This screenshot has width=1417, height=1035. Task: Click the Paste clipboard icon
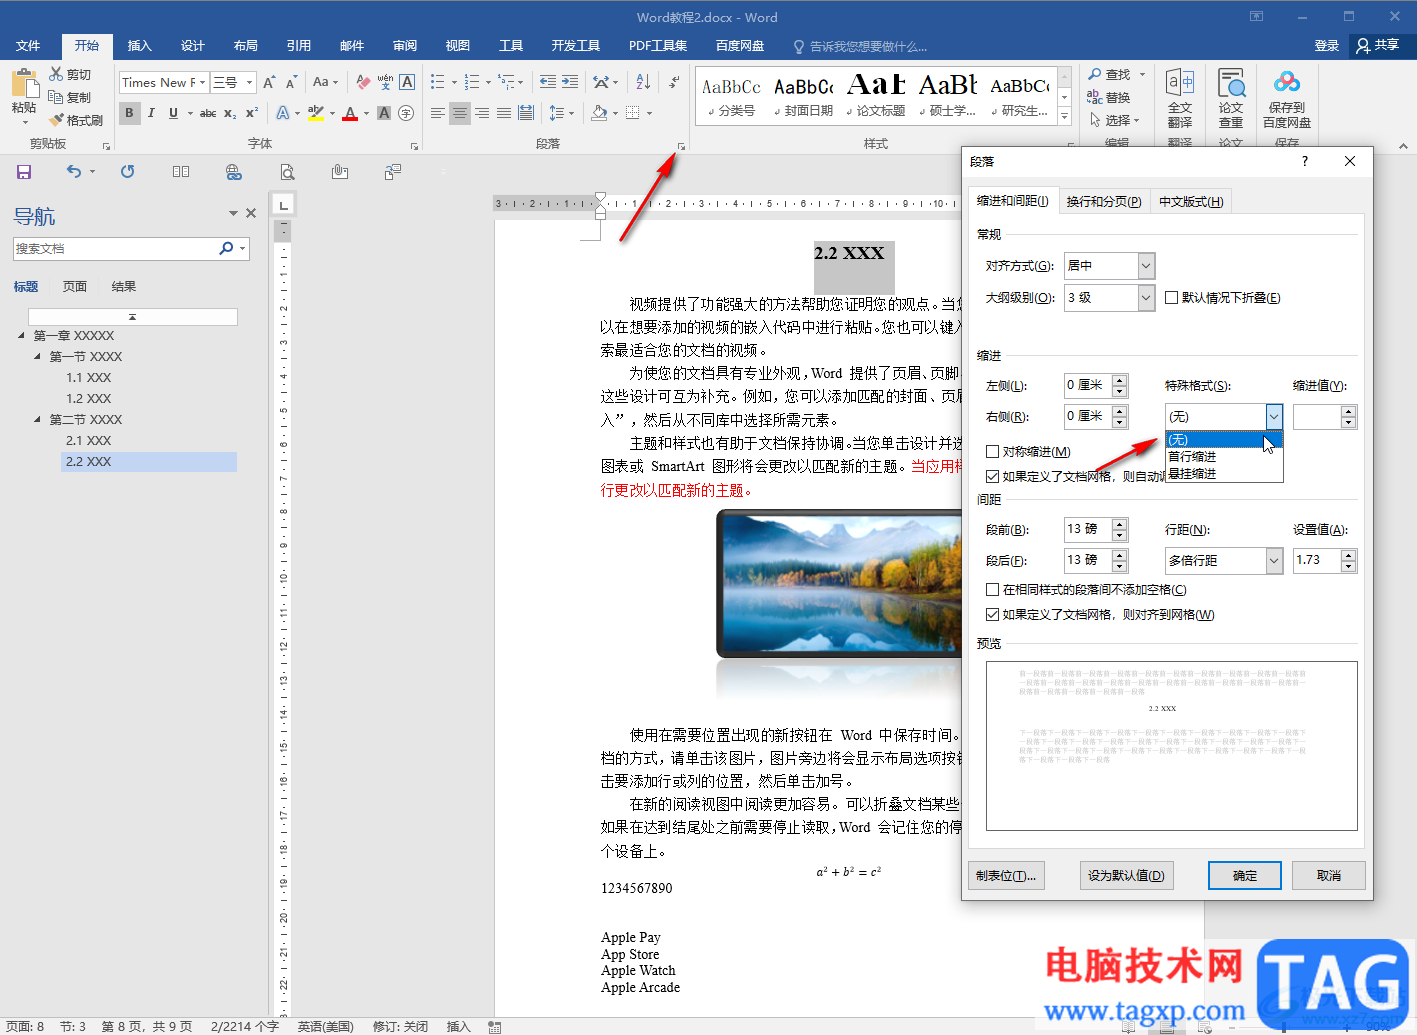pos(24,84)
